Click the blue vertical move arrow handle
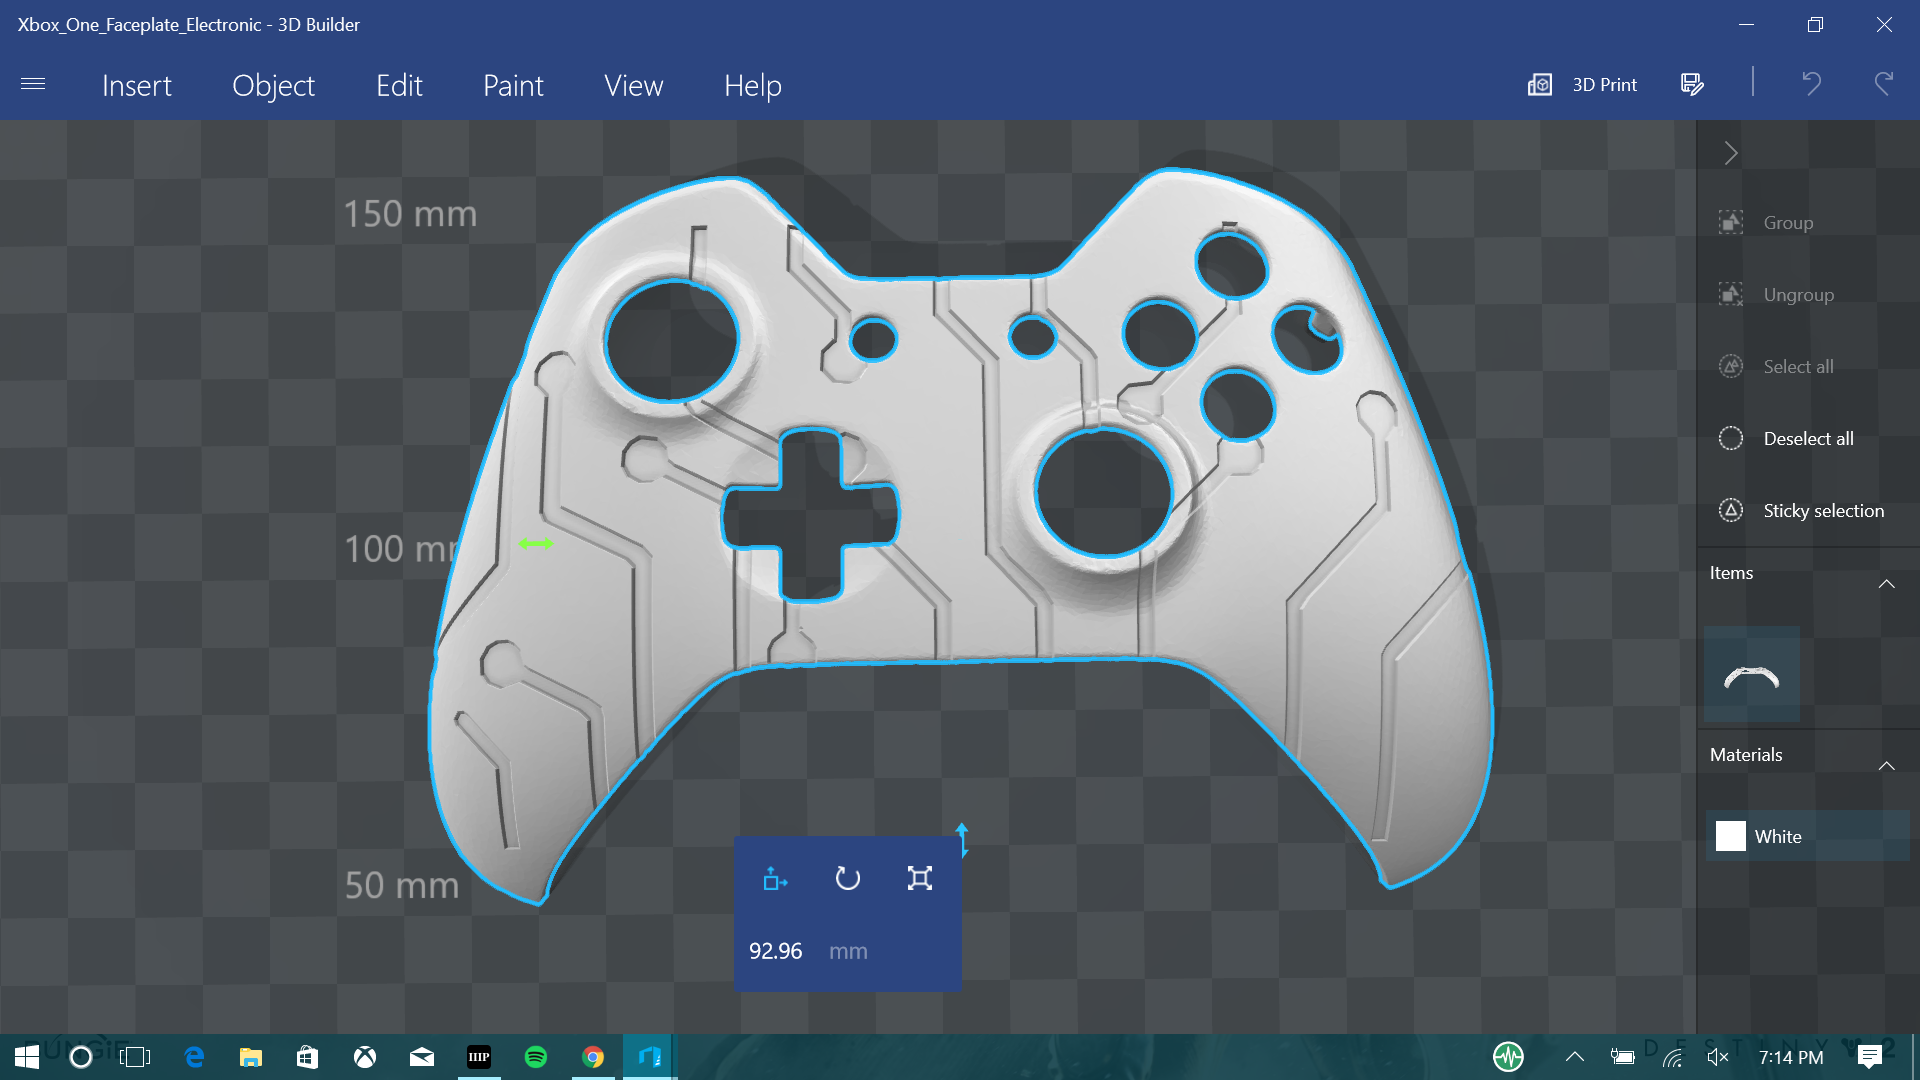Viewport: 1920px width, 1080px height. tap(962, 840)
